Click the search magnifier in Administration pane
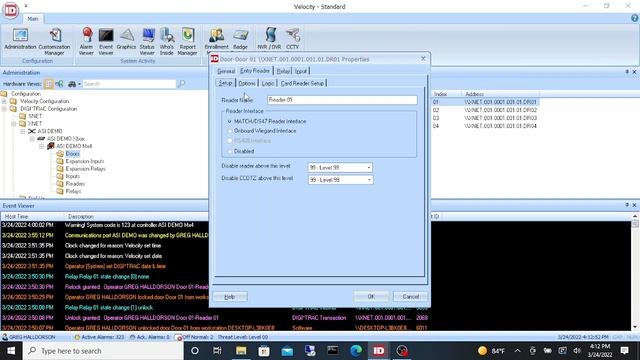This screenshot has height=360, width=640. coord(181,84)
